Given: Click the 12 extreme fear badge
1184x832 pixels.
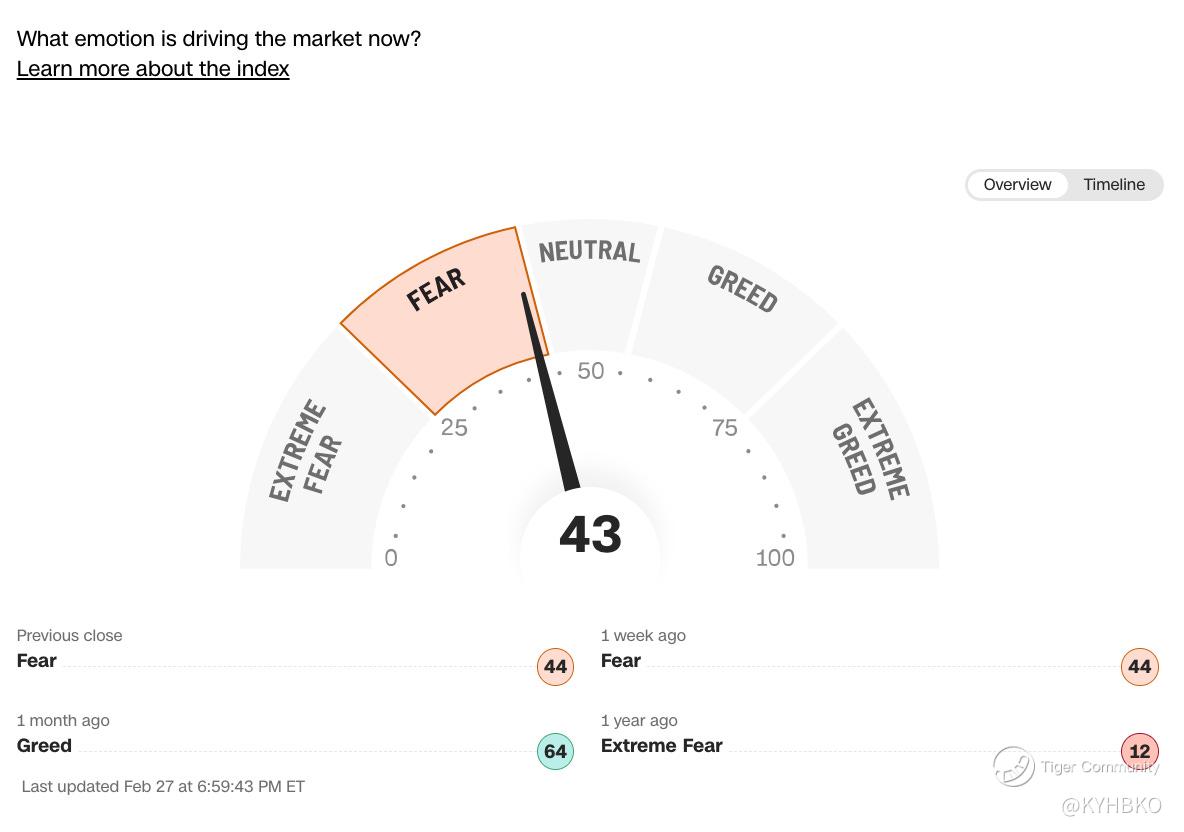Looking at the screenshot, I should [1139, 752].
